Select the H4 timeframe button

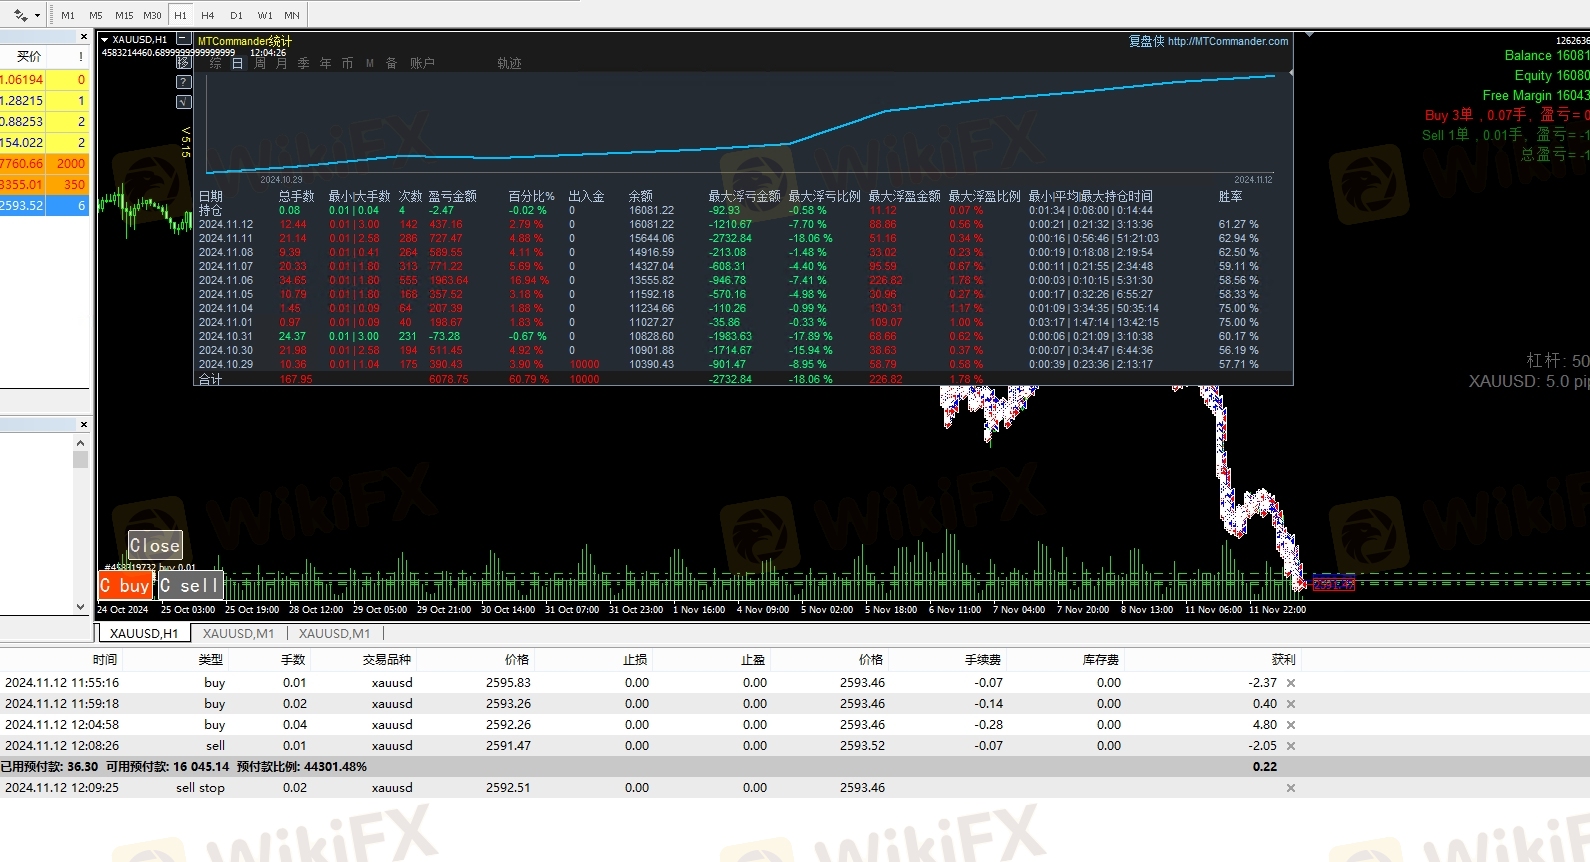208,15
